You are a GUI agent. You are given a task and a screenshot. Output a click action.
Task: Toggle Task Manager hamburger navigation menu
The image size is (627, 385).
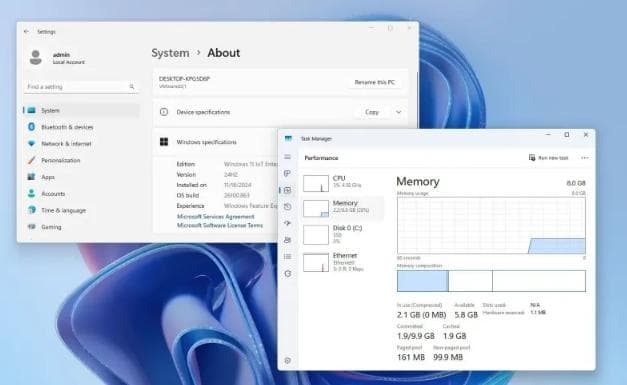(x=288, y=157)
